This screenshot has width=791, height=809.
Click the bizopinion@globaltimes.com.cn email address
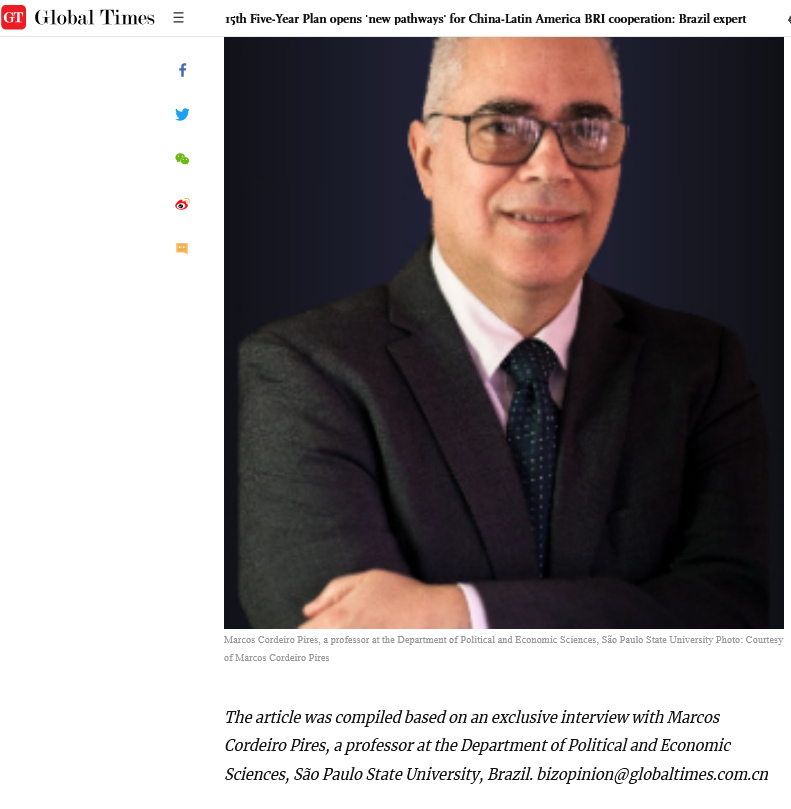(653, 774)
